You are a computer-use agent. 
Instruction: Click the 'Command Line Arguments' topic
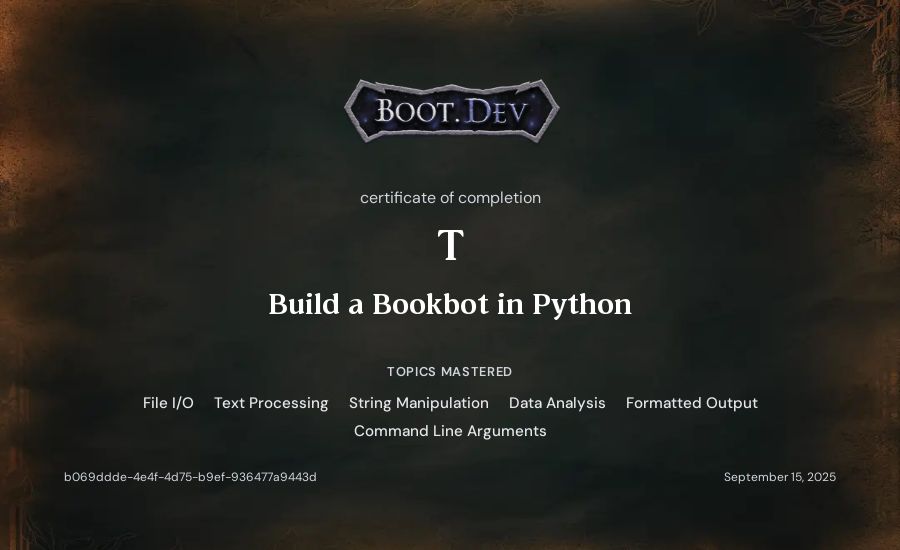tap(450, 431)
